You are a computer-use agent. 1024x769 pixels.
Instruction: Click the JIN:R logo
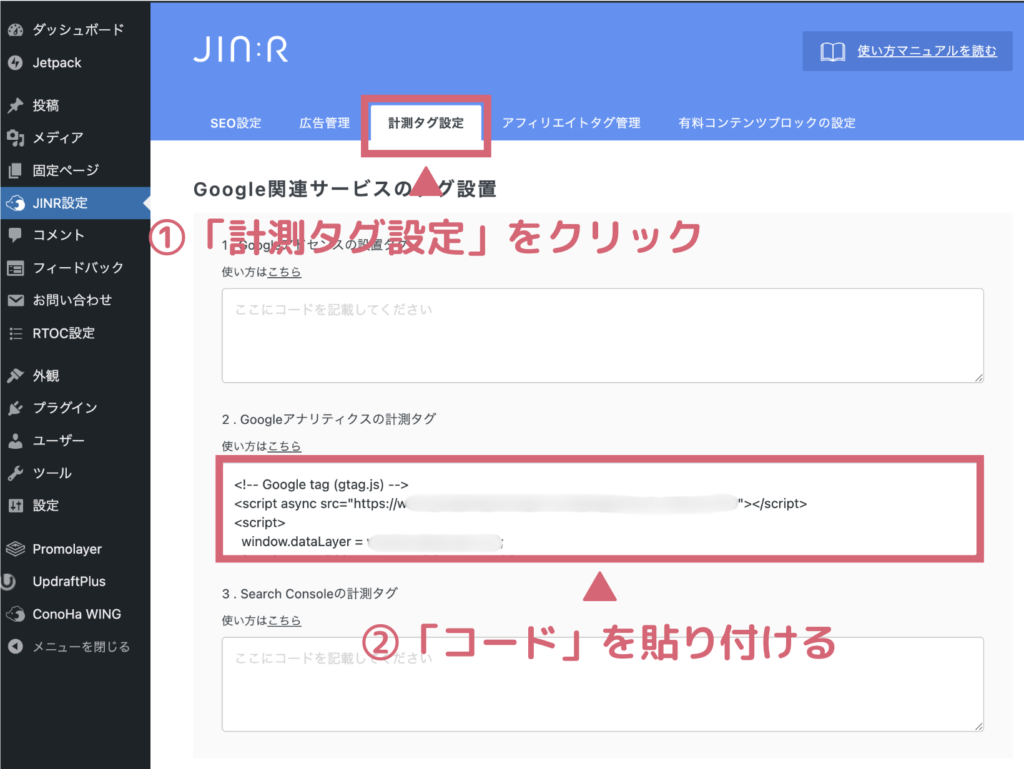240,50
